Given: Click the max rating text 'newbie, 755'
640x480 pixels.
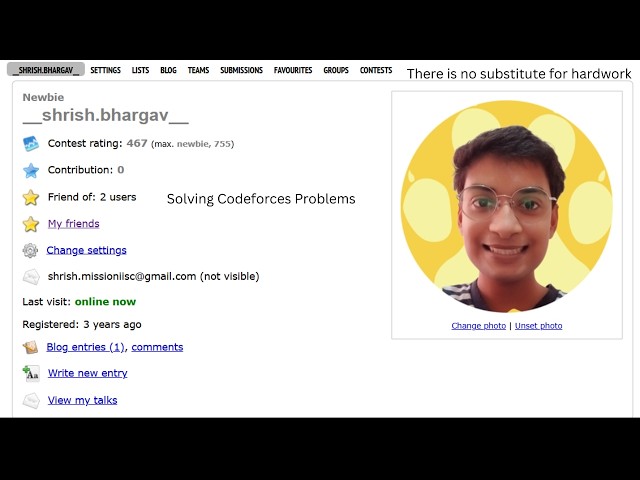Looking at the screenshot, I should (205, 144).
